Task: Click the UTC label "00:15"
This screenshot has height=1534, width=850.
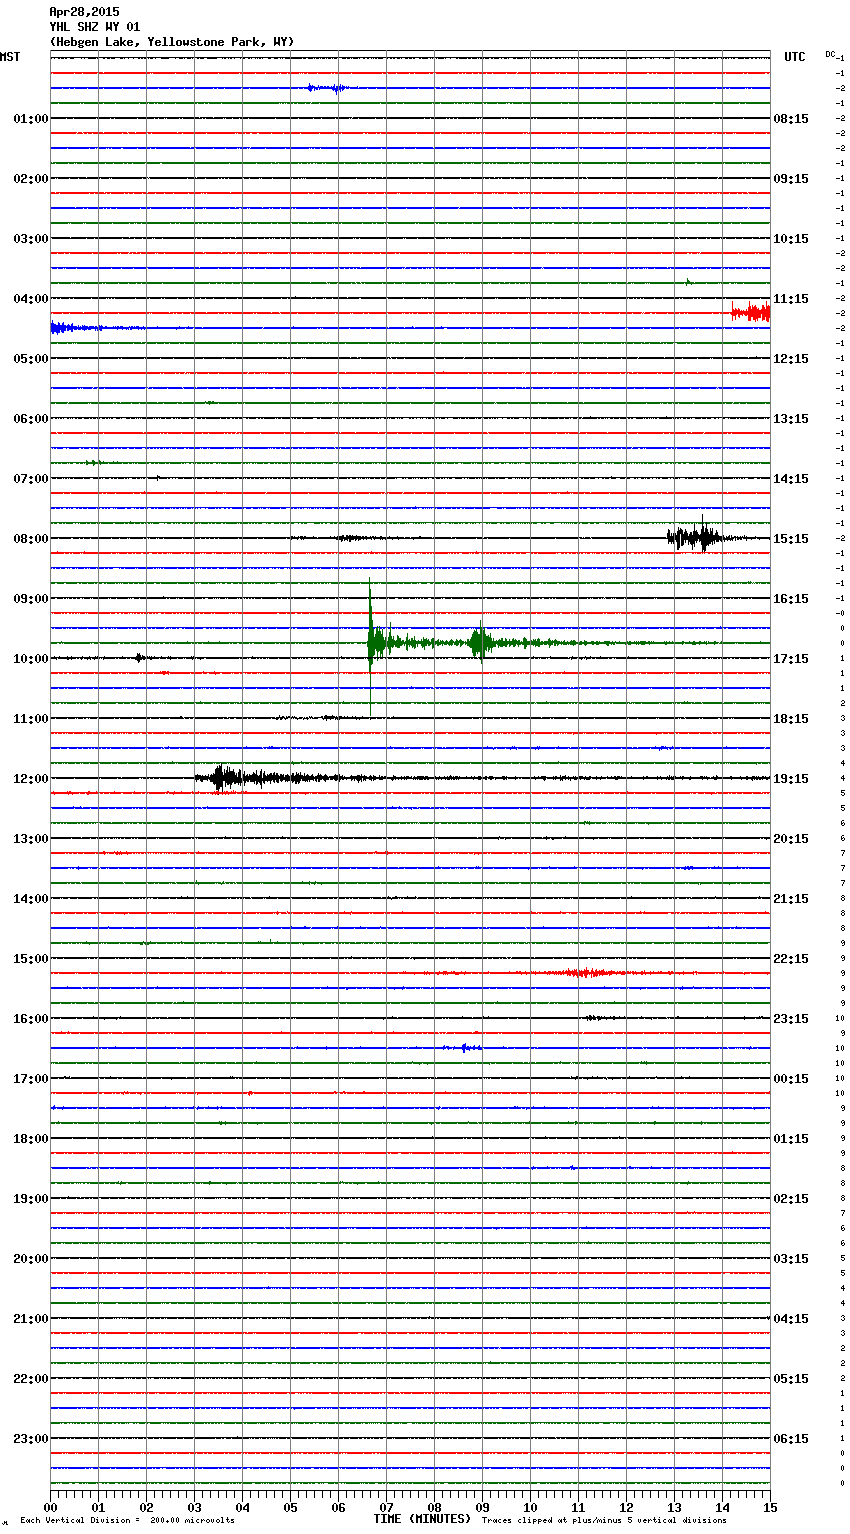Action: point(791,1079)
